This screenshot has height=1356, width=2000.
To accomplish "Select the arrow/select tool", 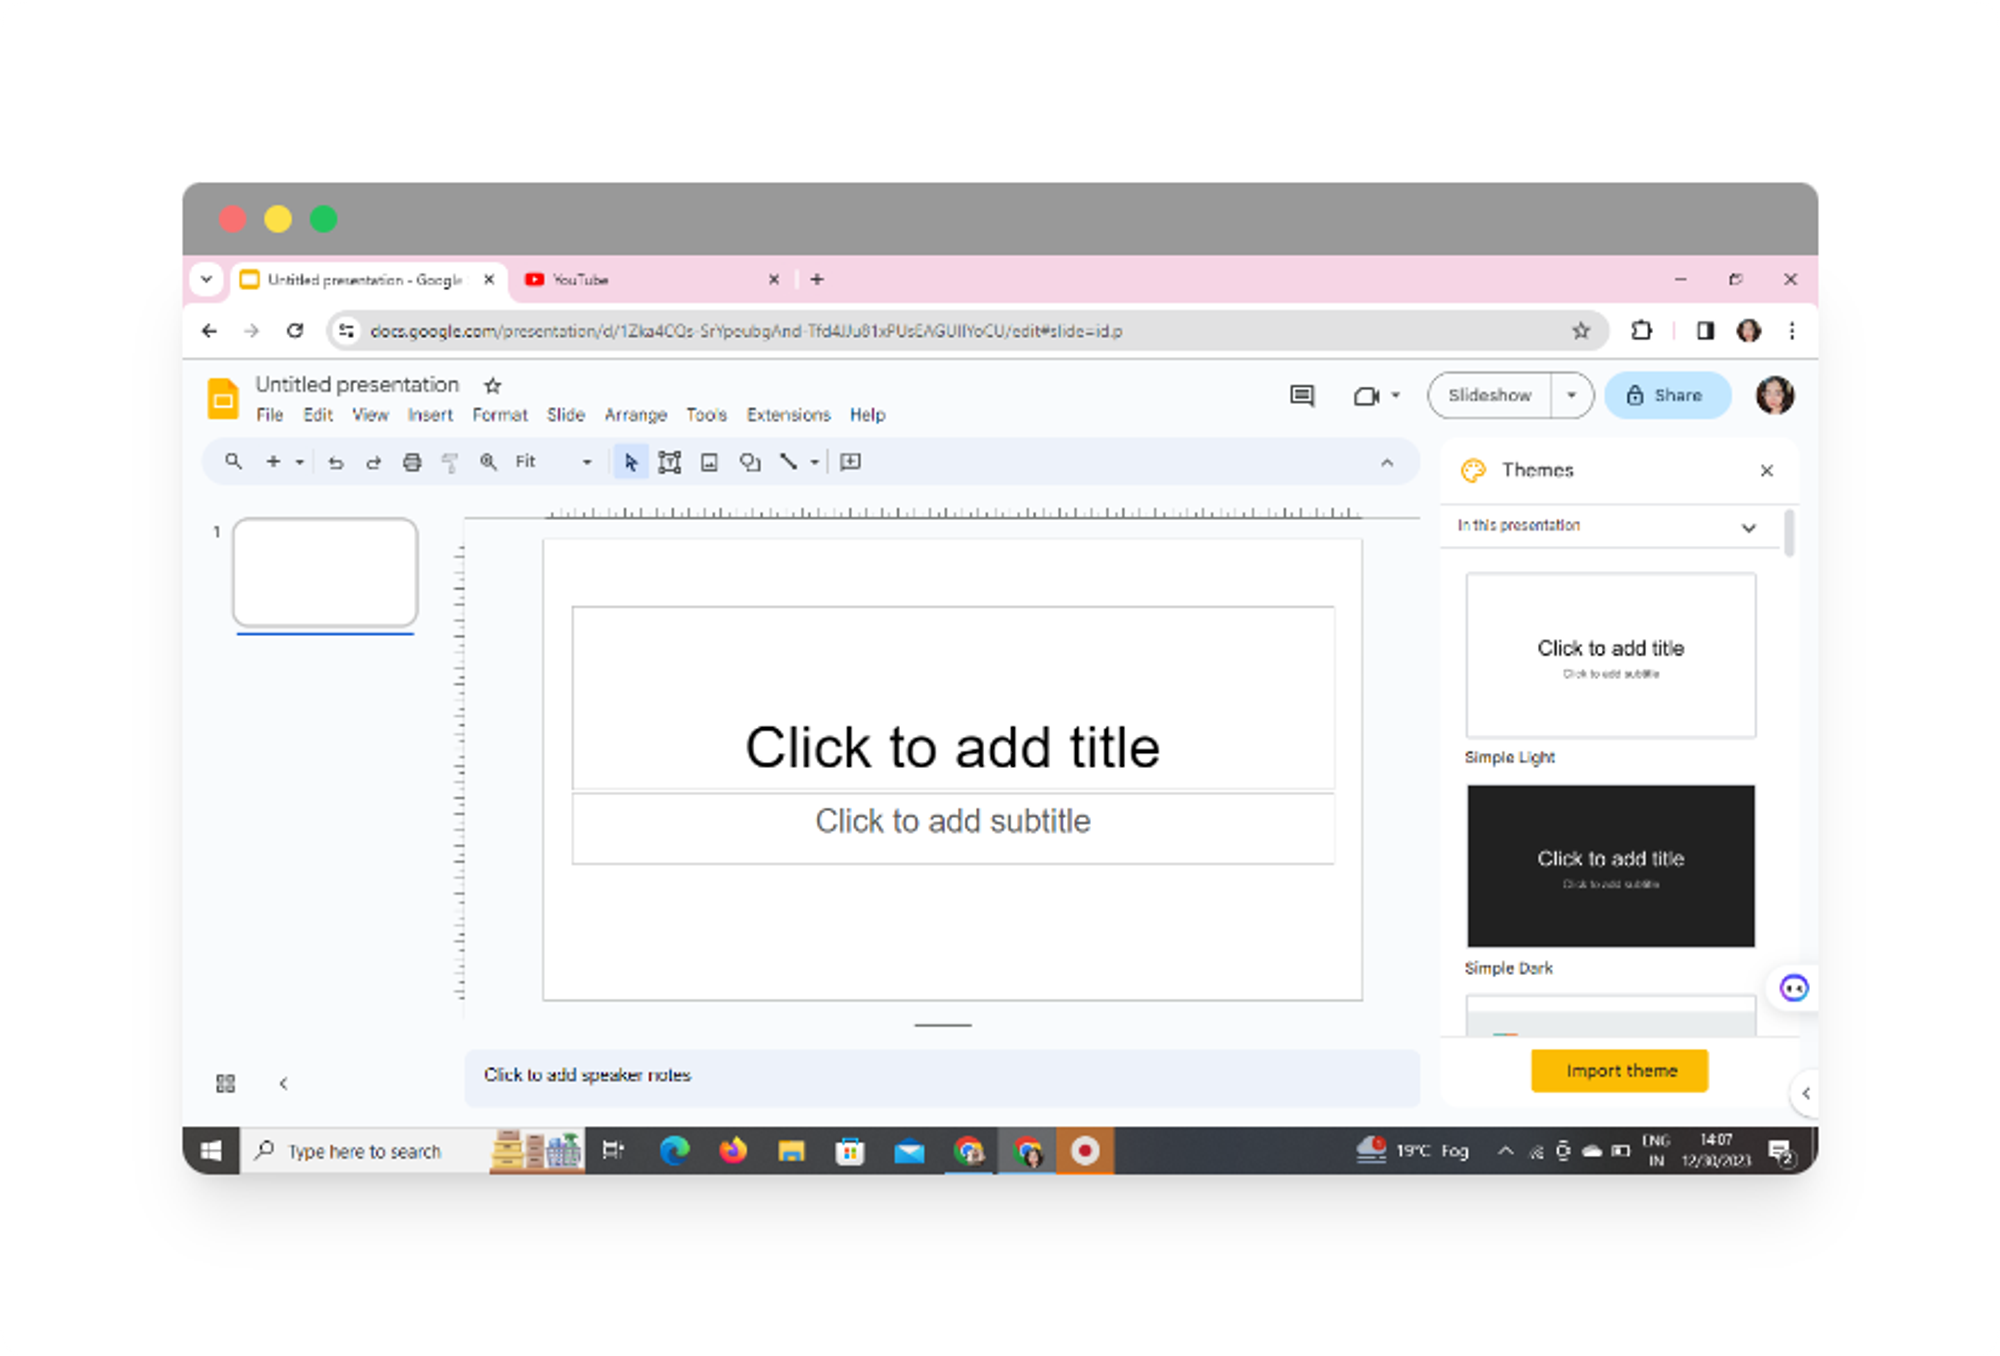I will 626,462.
